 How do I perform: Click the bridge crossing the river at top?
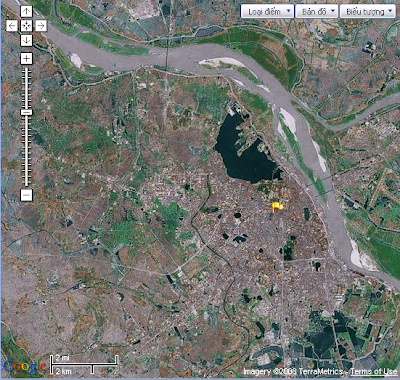pos(167,57)
